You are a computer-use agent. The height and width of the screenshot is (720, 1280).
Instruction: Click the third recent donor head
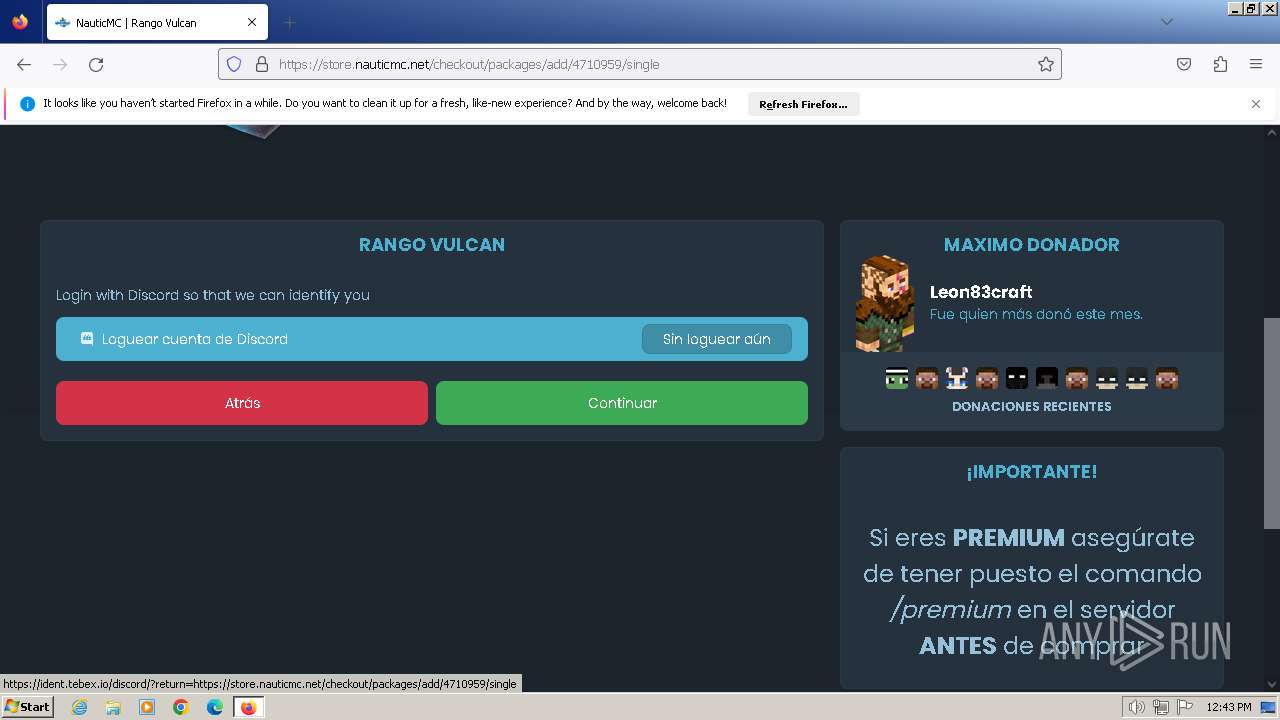(x=957, y=378)
